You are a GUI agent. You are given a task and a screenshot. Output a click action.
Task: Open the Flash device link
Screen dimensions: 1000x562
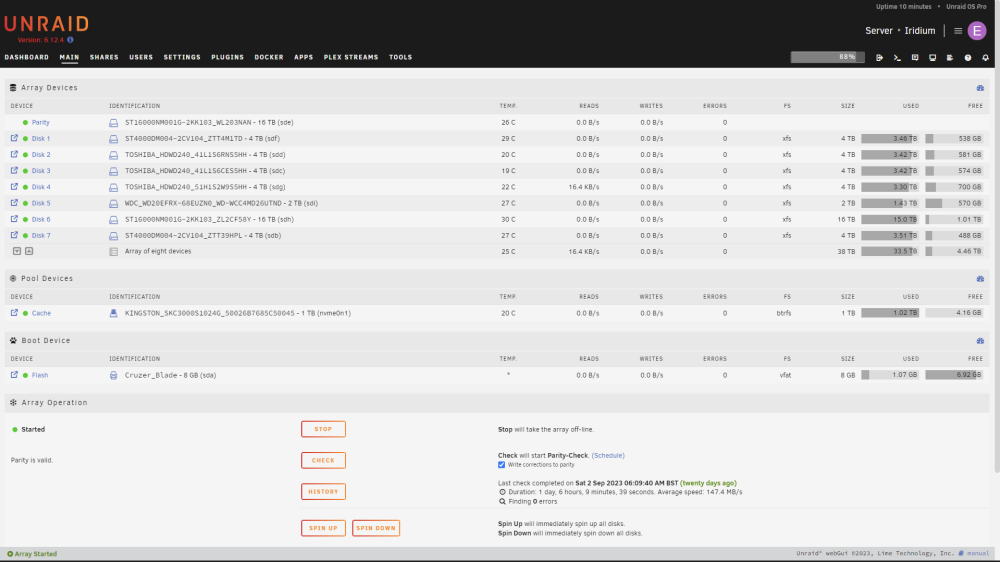click(x=40, y=375)
